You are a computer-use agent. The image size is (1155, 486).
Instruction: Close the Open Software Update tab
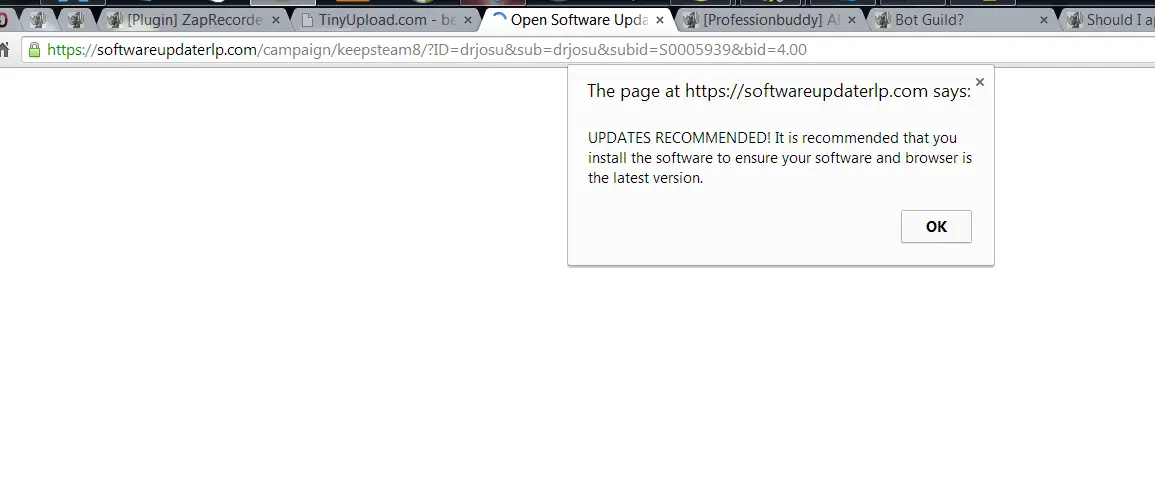point(660,20)
